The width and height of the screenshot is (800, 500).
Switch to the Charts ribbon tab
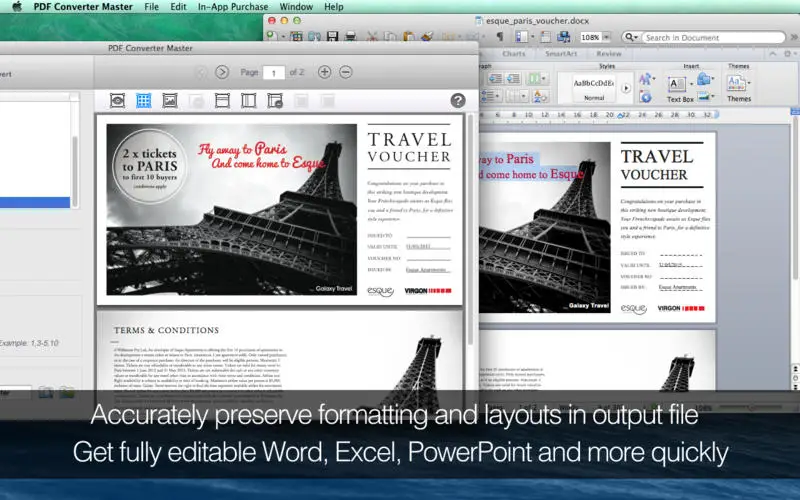click(x=513, y=54)
